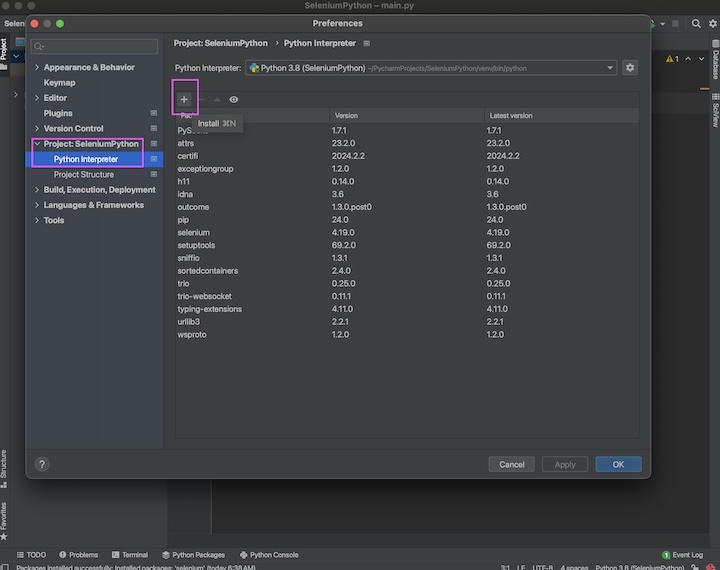Open the Python Interpreter dropdown
The height and width of the screenshot is (570, 720).
431,68
